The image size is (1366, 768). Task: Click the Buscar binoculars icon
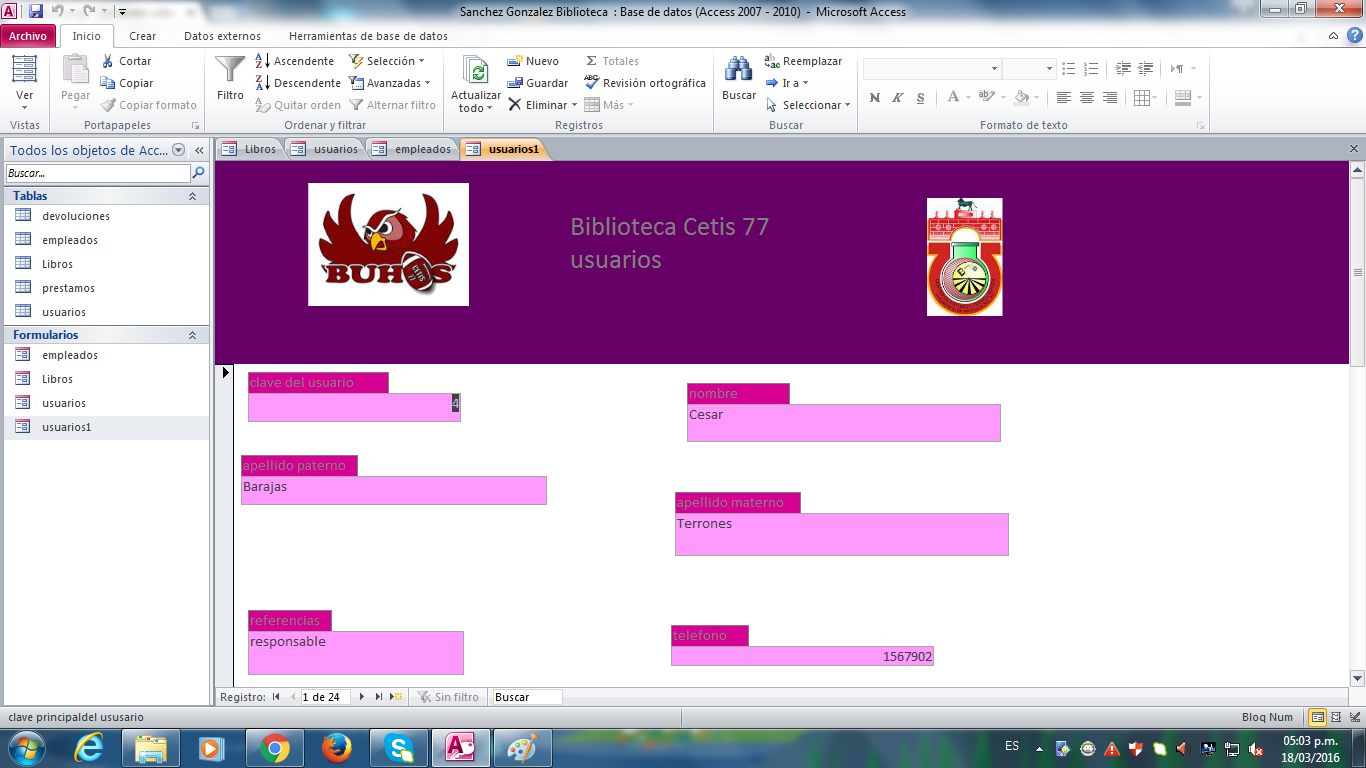coord(738,70)
